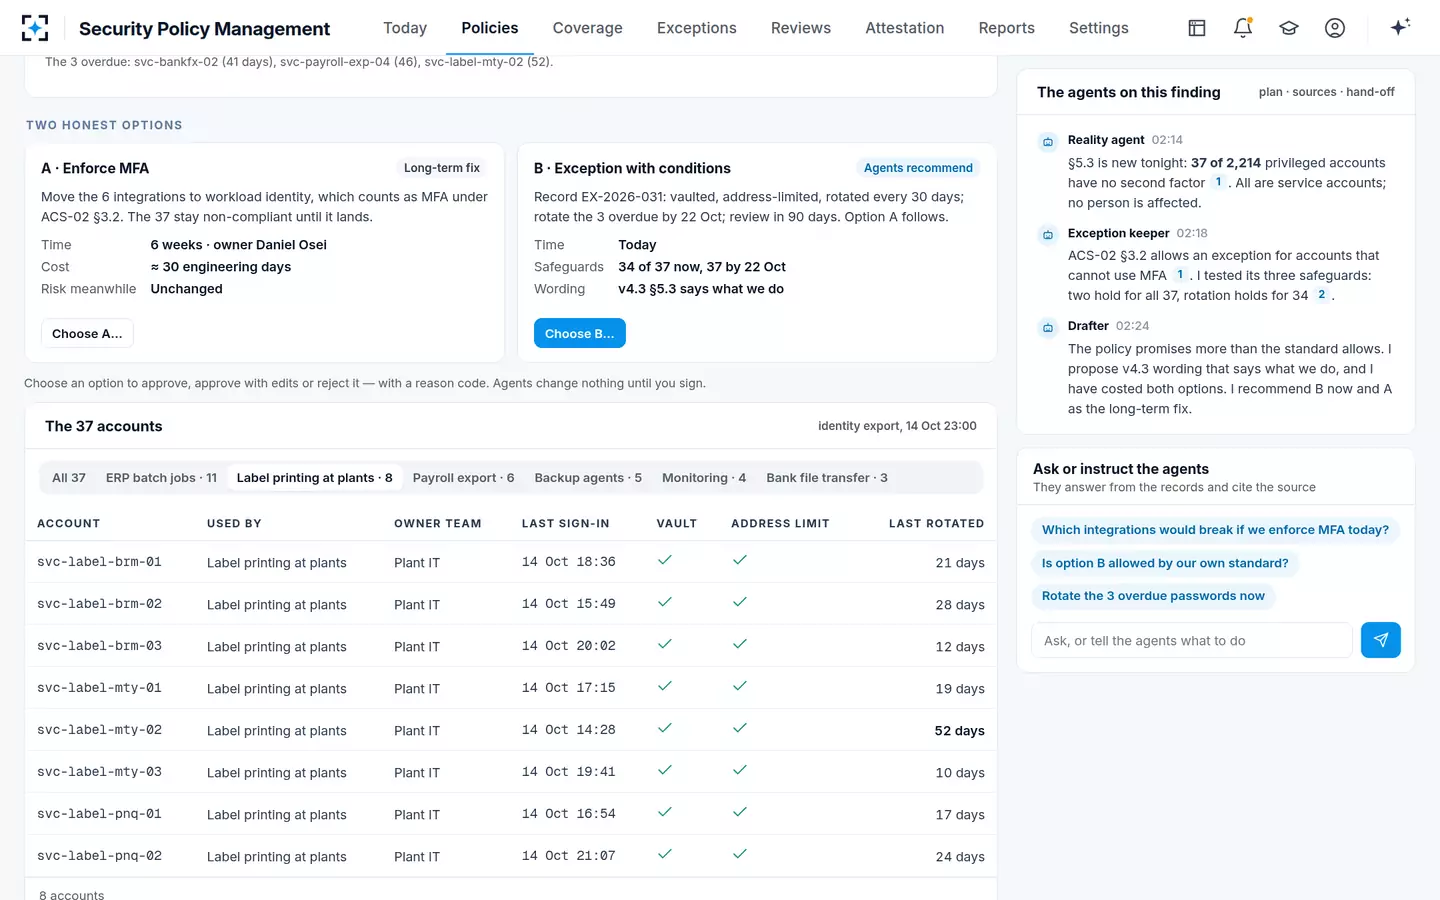Screen dimensions: 1440x900
Task: Click the Drafter avatar icon
Action: [x=1048, y=328]
